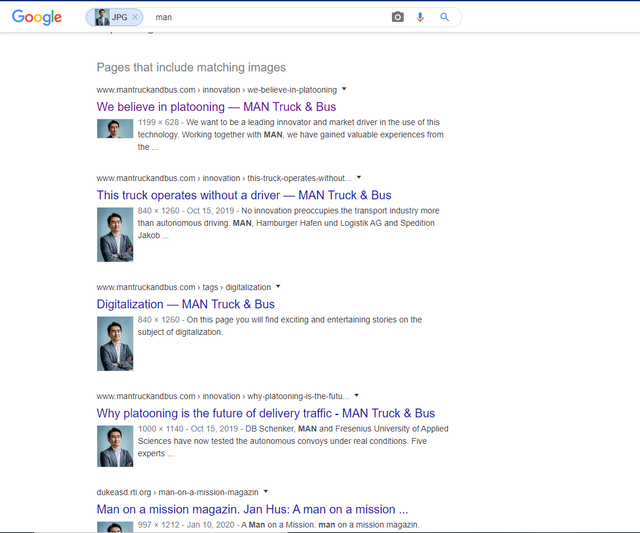Viewport: 640px width, 533px height.
Task: Open 'Man on a mission magazin' result
Action: coord(252,510)
